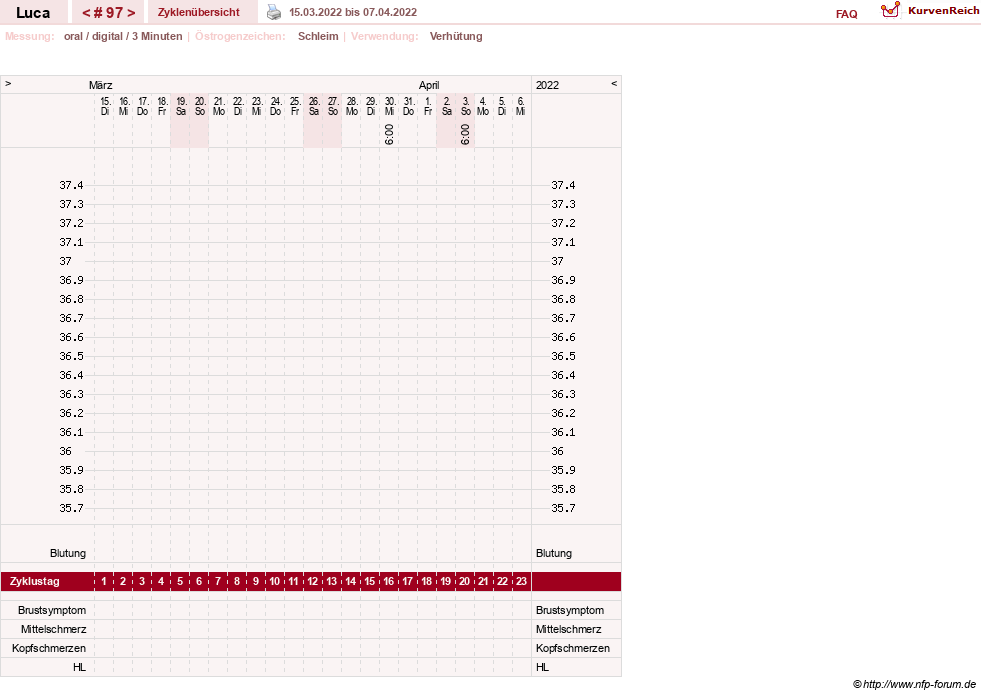Viewport: 981px width, 696px height.
Task: Click the April month header
Action: (429, 85)
